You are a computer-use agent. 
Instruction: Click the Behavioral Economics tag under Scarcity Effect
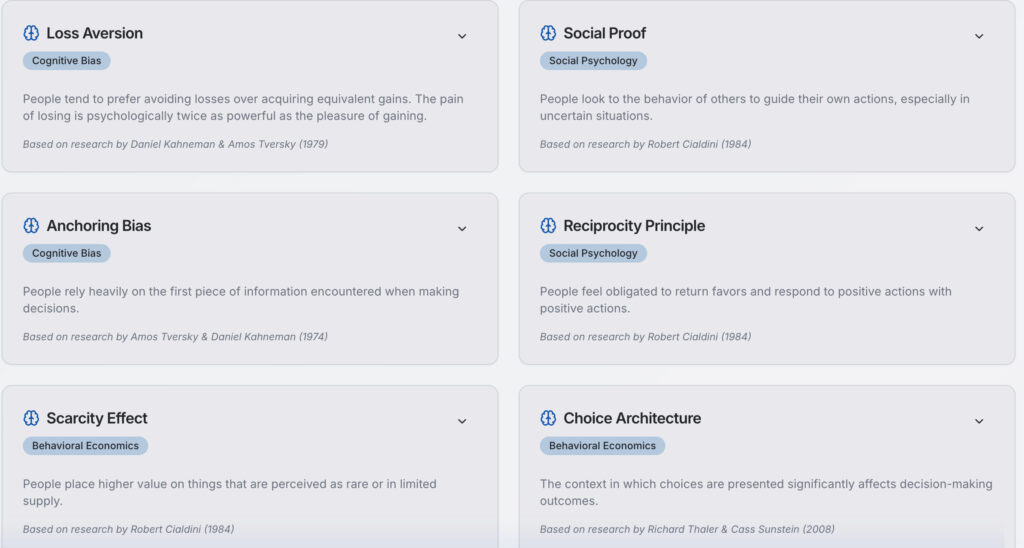85,446
